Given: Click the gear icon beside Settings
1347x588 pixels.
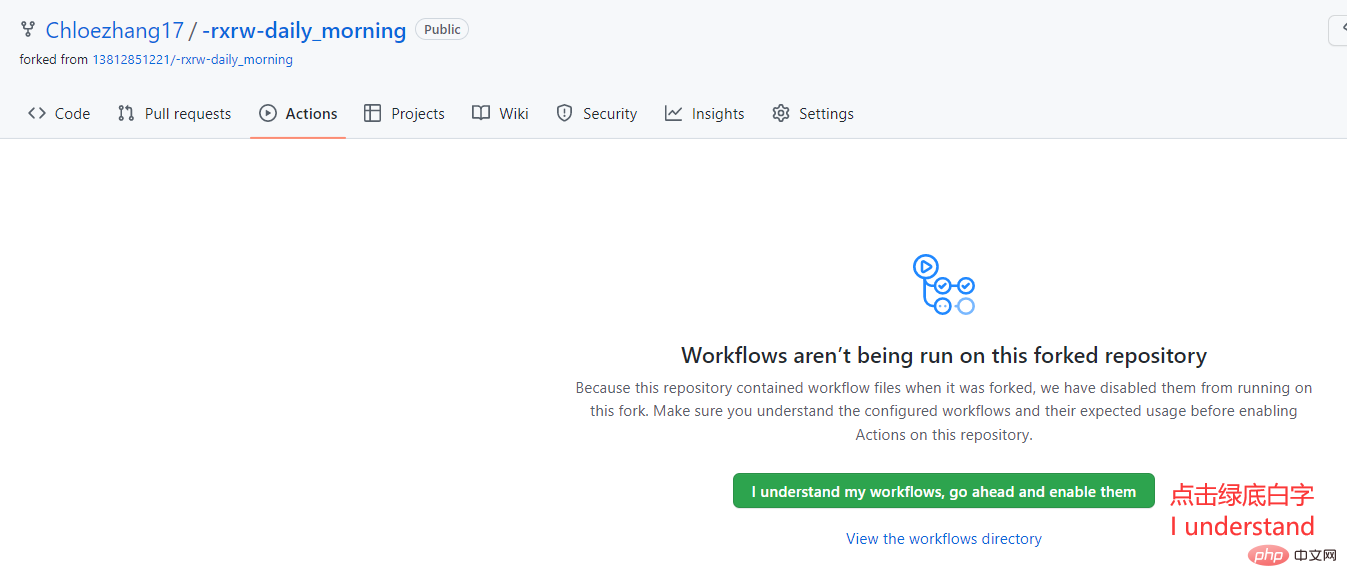Looking at the screenshot, I should tap(781, 114).
